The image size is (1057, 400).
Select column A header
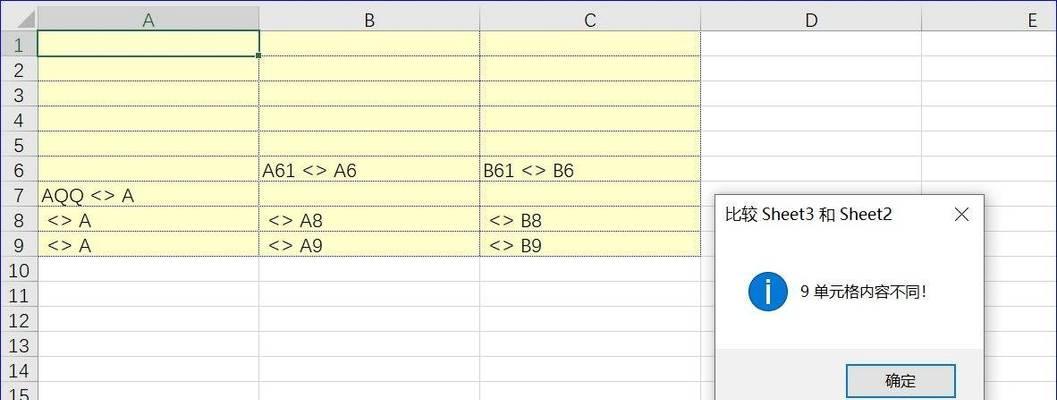pyautogui.click(x=148, y=20)
